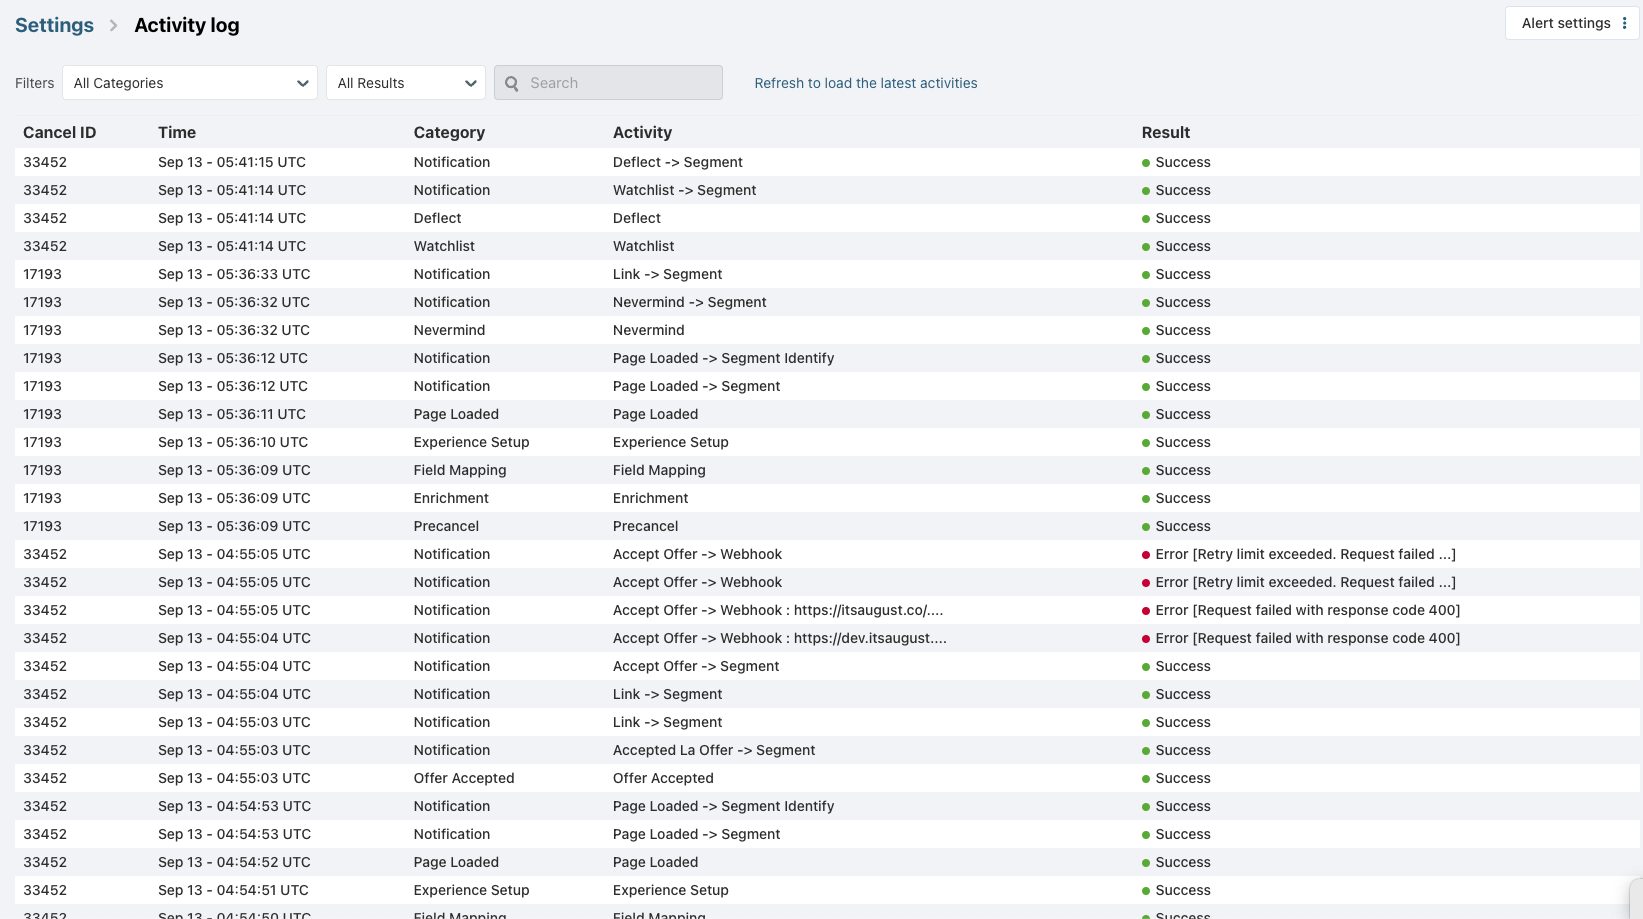Click the Offer Accepted activity entry
The height and width of the screenshot is (919, 1643).
click(663, 778)
